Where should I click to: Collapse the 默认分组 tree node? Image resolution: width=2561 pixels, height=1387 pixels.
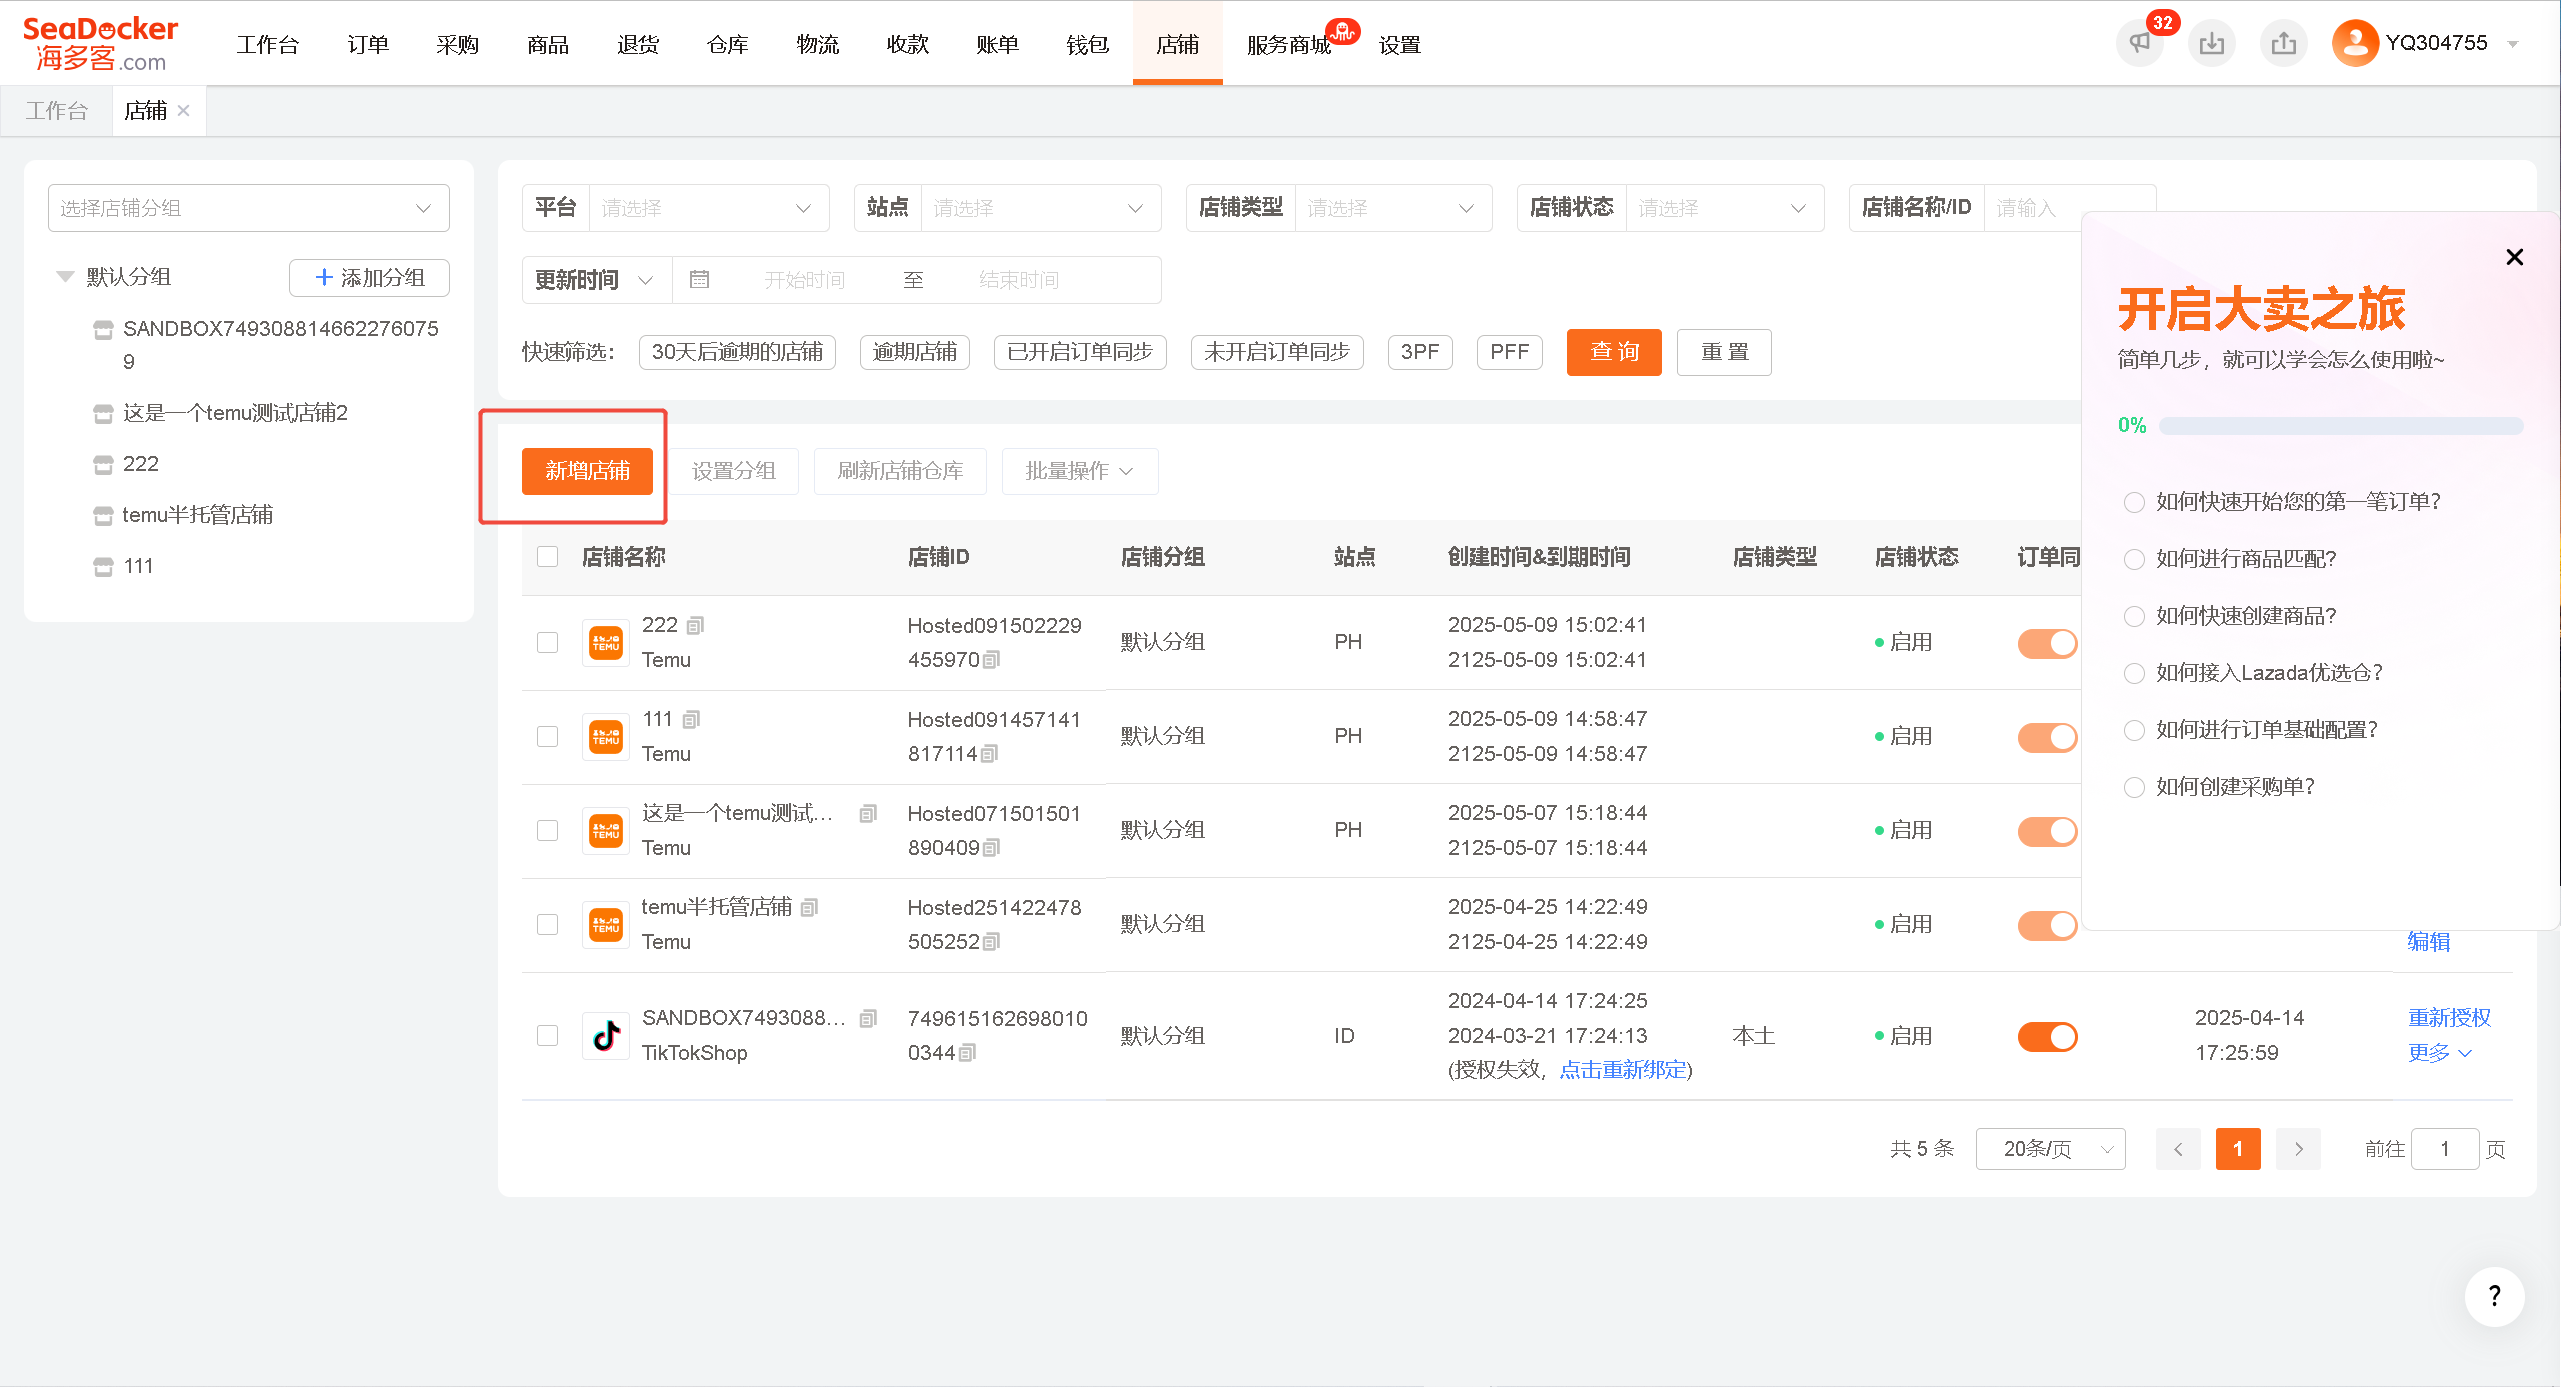tap(65, 277)
